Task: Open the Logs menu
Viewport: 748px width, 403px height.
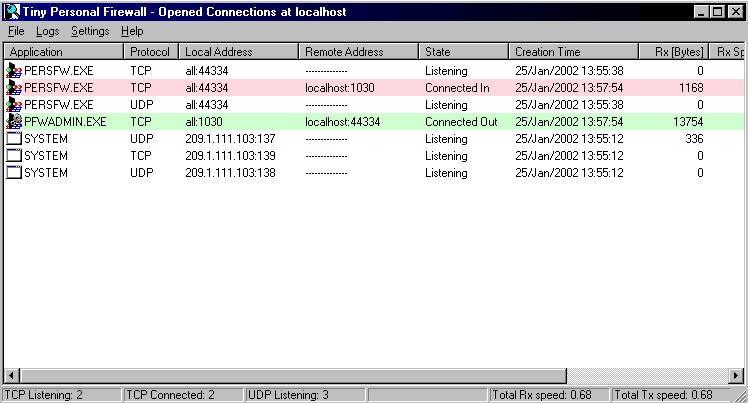Action: click(47, 31)
